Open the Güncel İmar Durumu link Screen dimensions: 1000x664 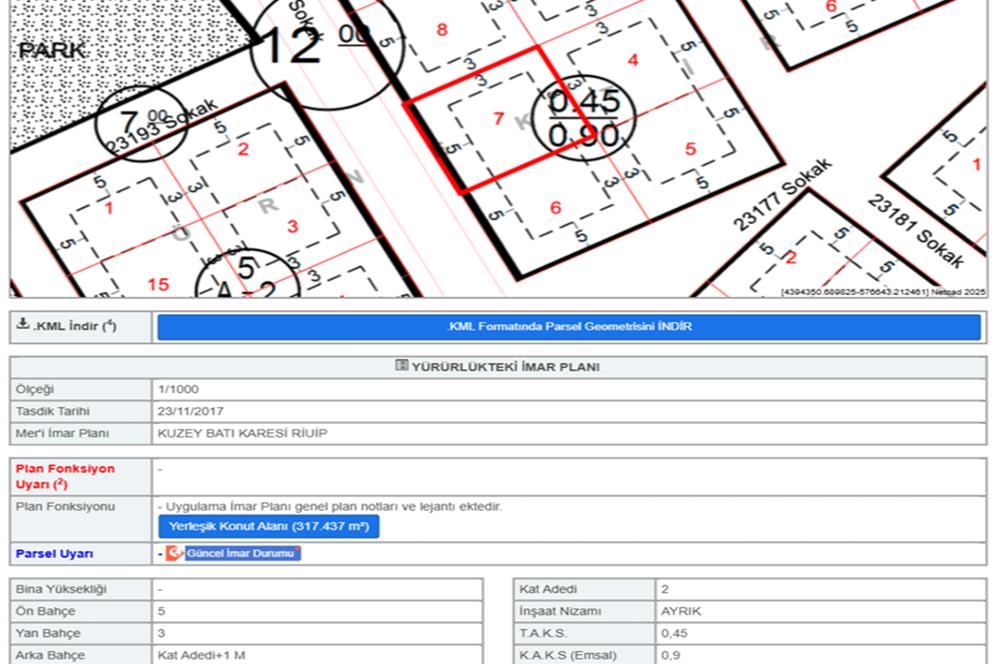point(241,553)
